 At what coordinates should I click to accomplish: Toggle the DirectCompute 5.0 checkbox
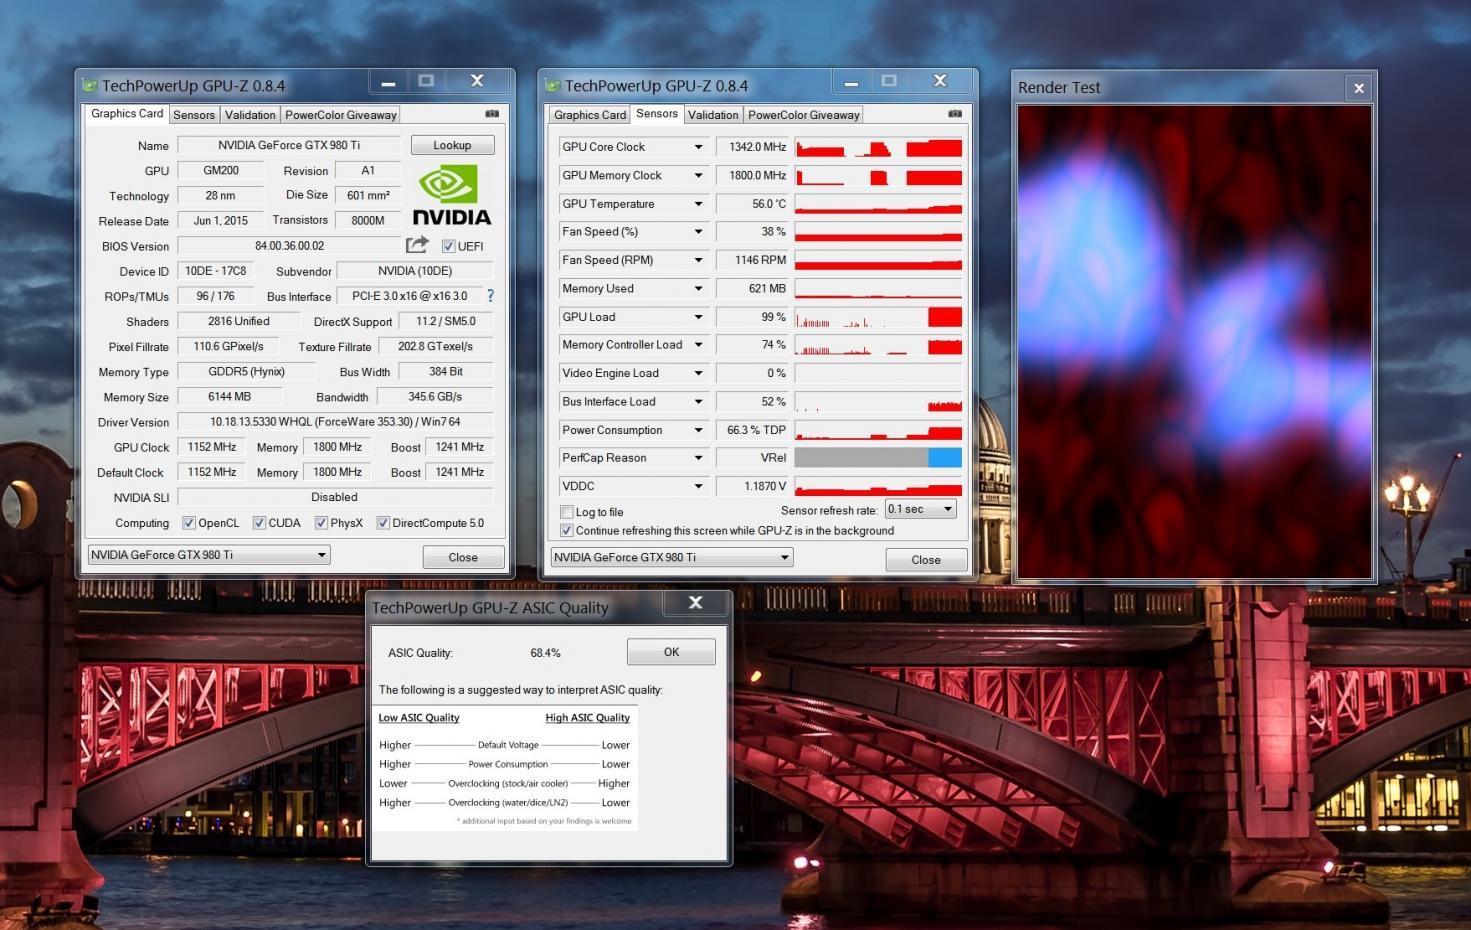[383, 523]
